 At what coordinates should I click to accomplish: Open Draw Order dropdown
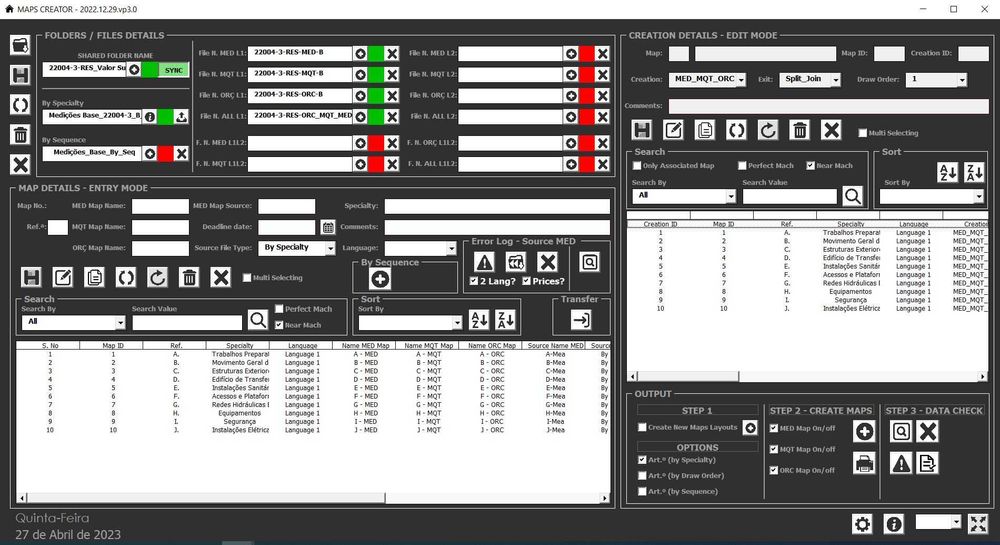pyautogui.click(x=962, y=80)
